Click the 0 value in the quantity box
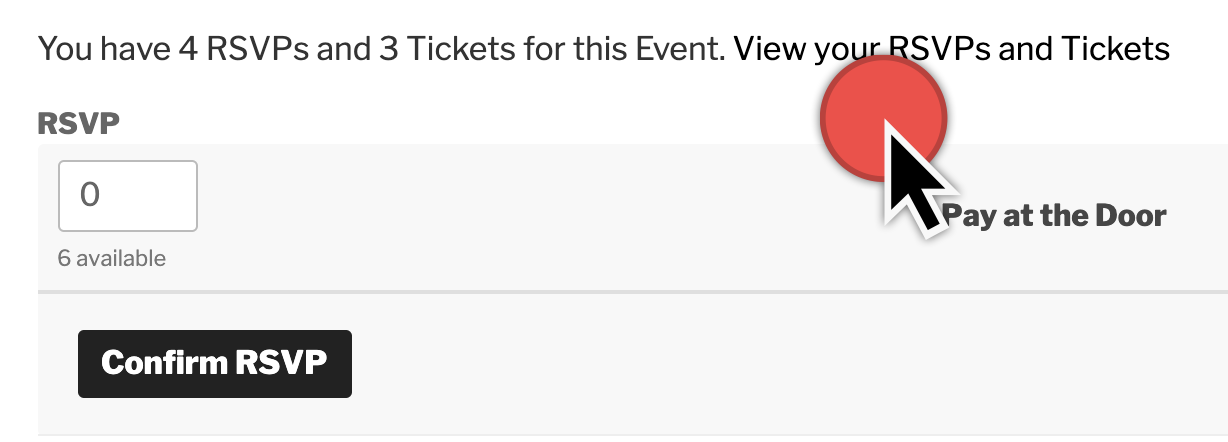The width and height of the screenshot is (1228, 442). [x=90, y=195]
